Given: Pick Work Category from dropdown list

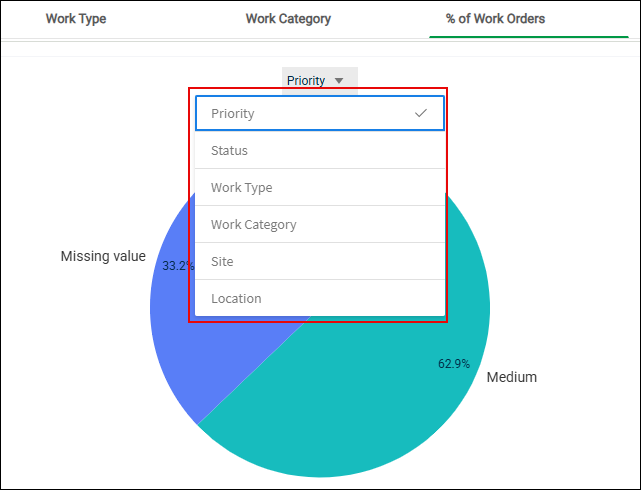Looking at the screenshot, I should pos(320,224).
